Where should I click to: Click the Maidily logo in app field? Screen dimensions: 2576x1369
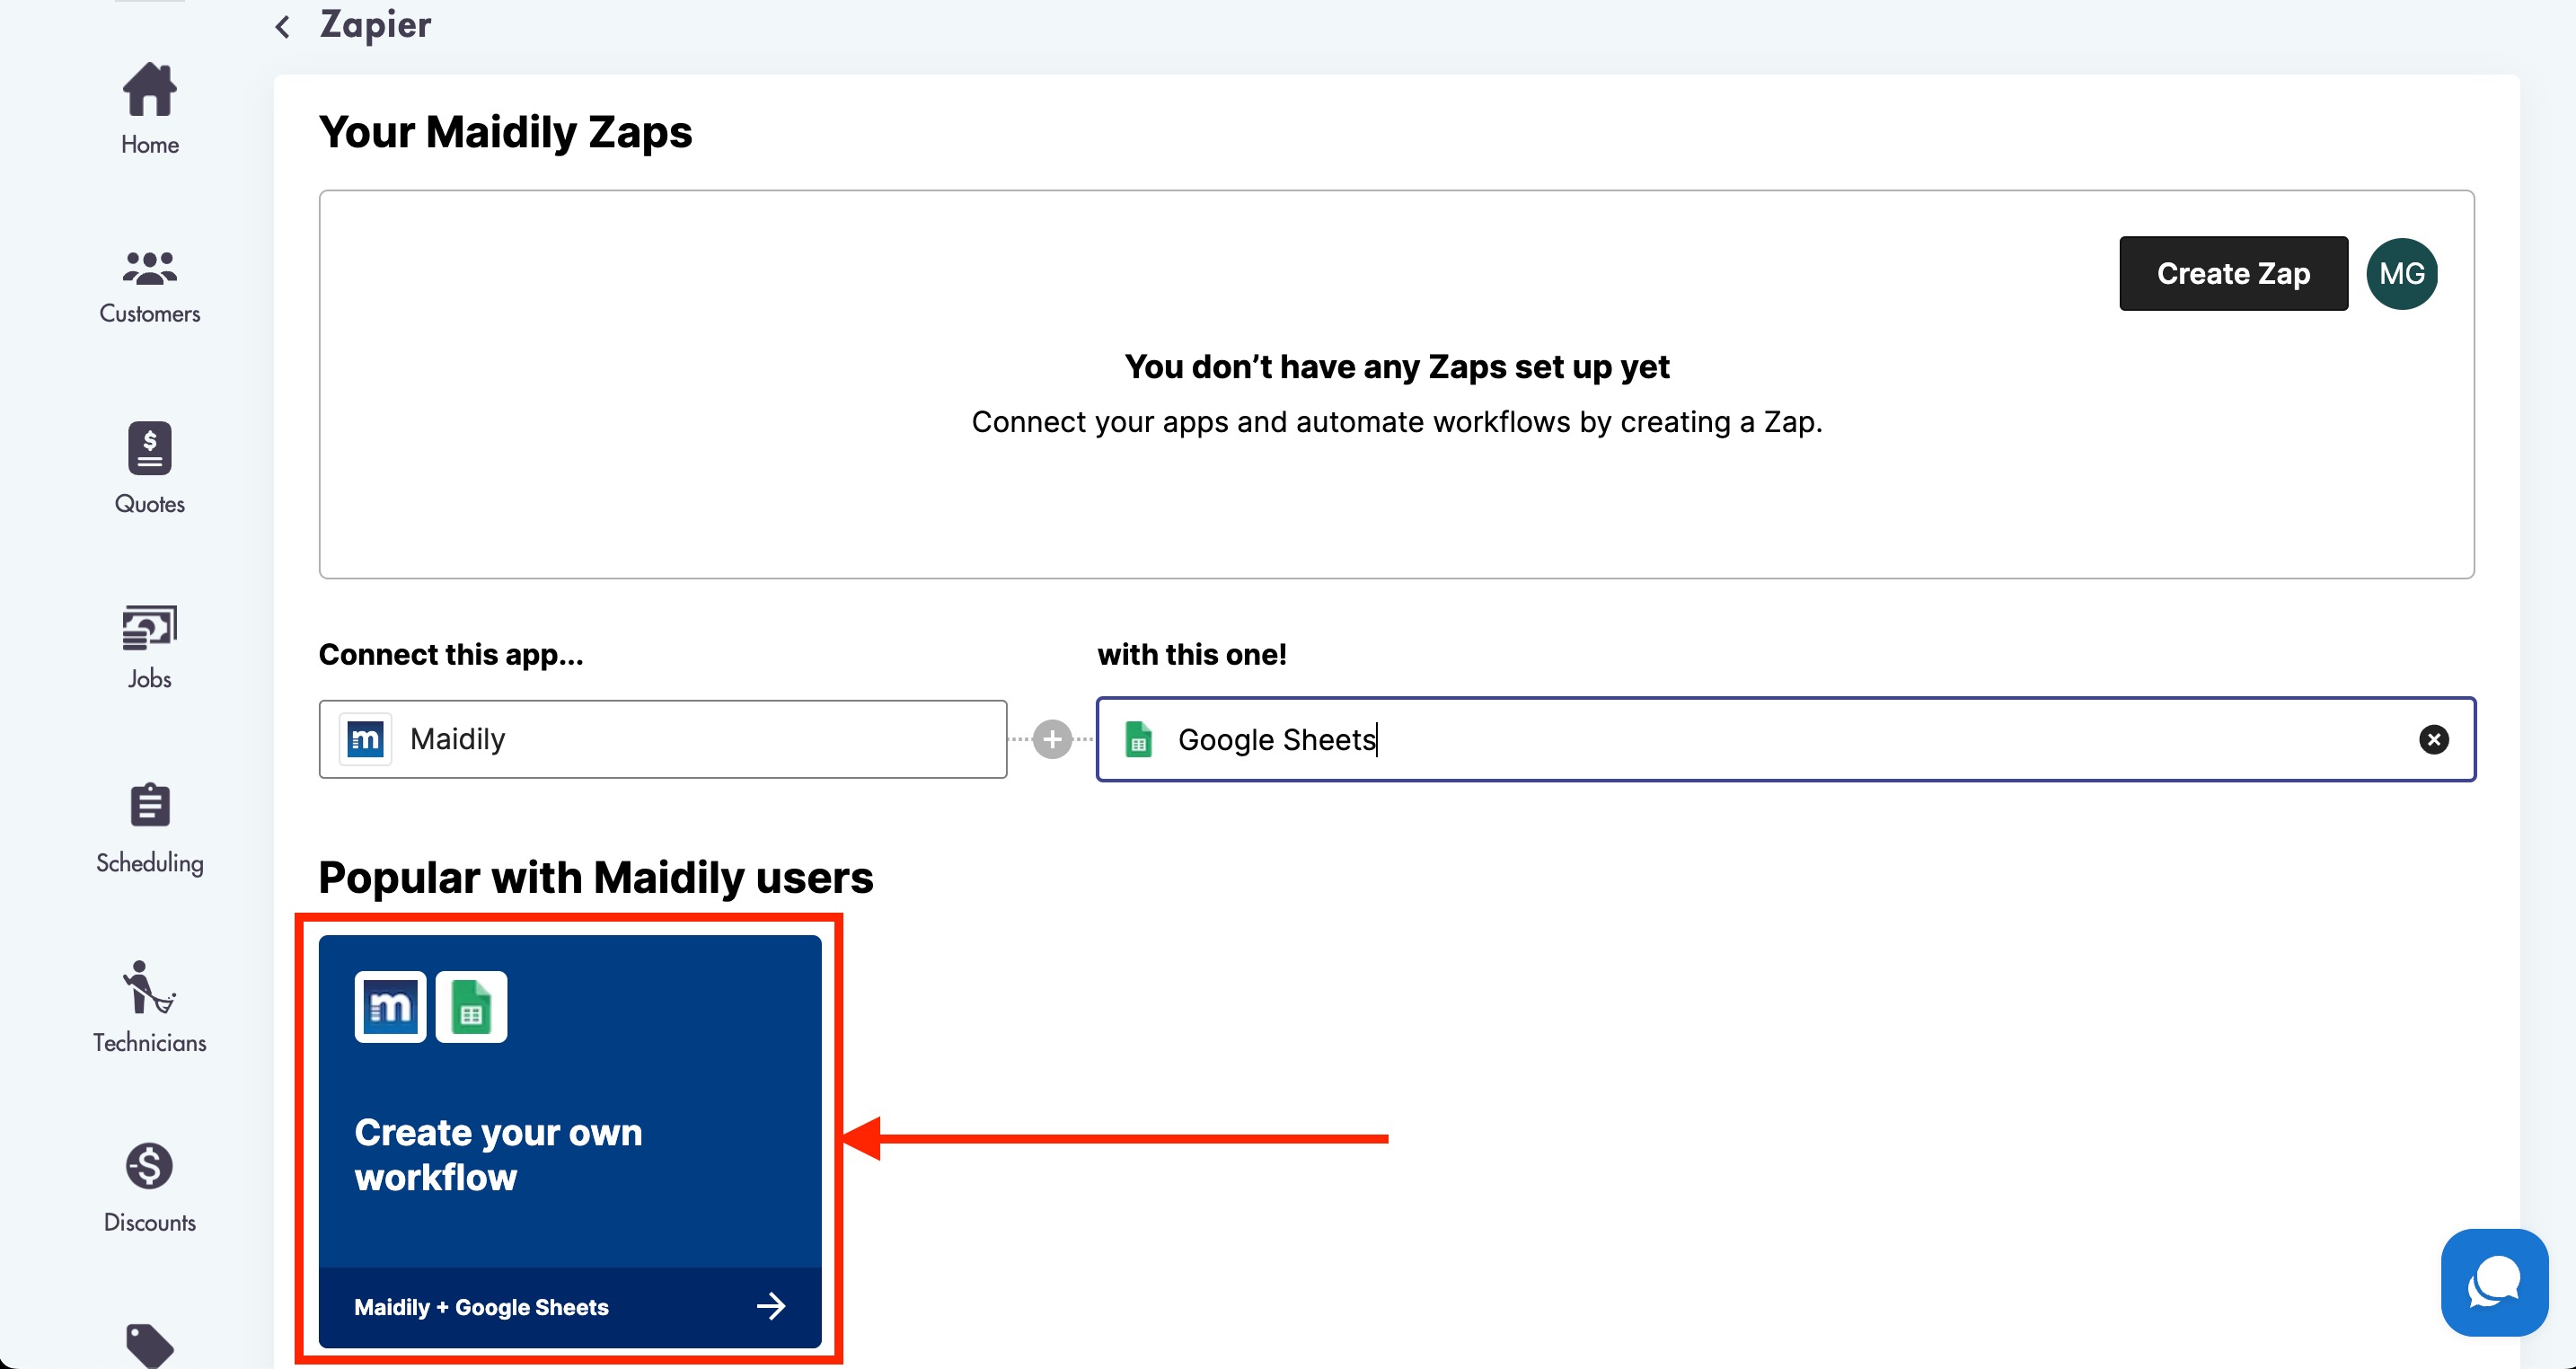click(x=365, y=739)
